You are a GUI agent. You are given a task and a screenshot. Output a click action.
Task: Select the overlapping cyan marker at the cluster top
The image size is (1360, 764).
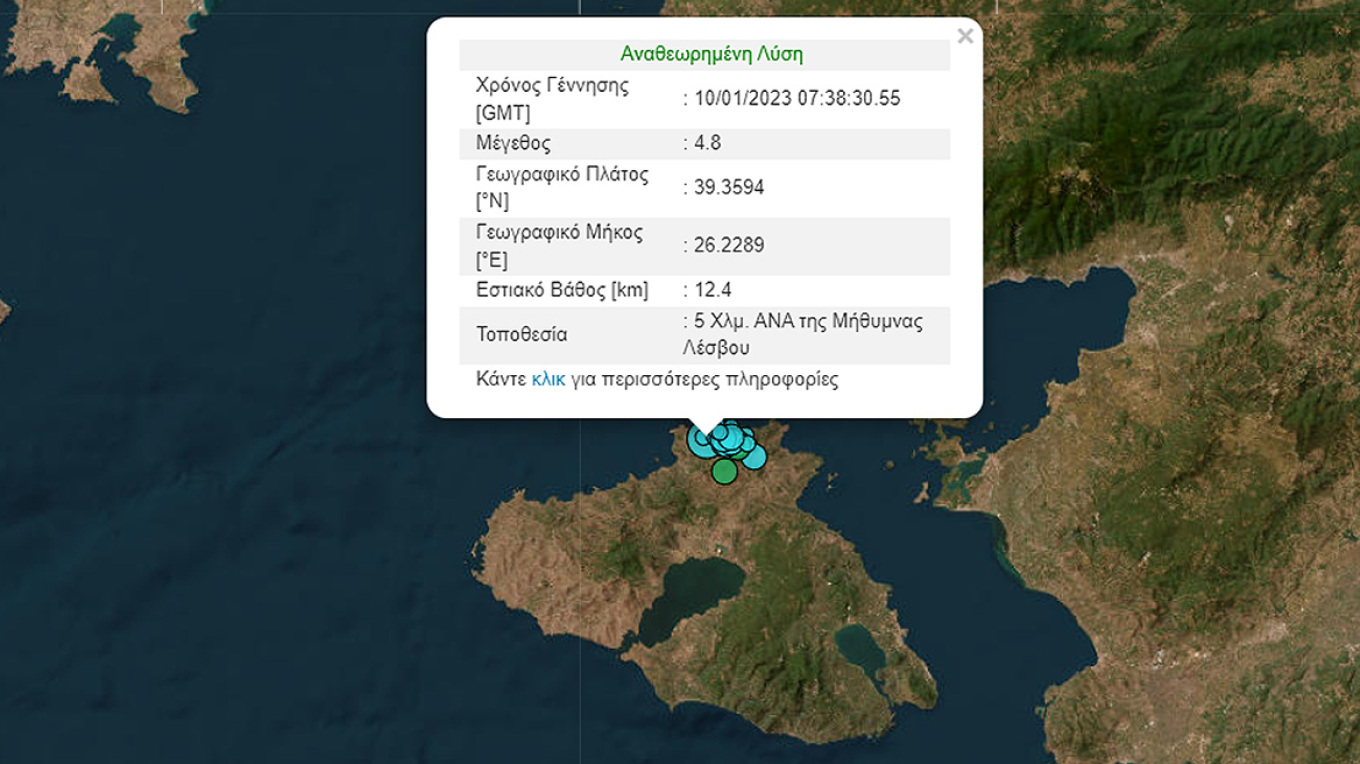(731, 425)
